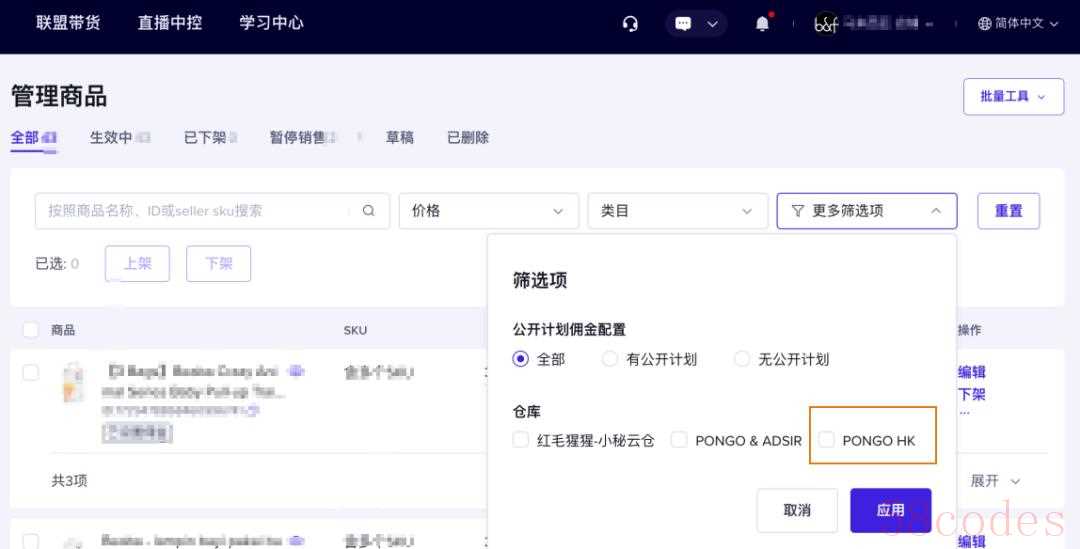The image size is (1080, 549).
Task: Click the search magnifier icon
Action: tap(368, 211)
